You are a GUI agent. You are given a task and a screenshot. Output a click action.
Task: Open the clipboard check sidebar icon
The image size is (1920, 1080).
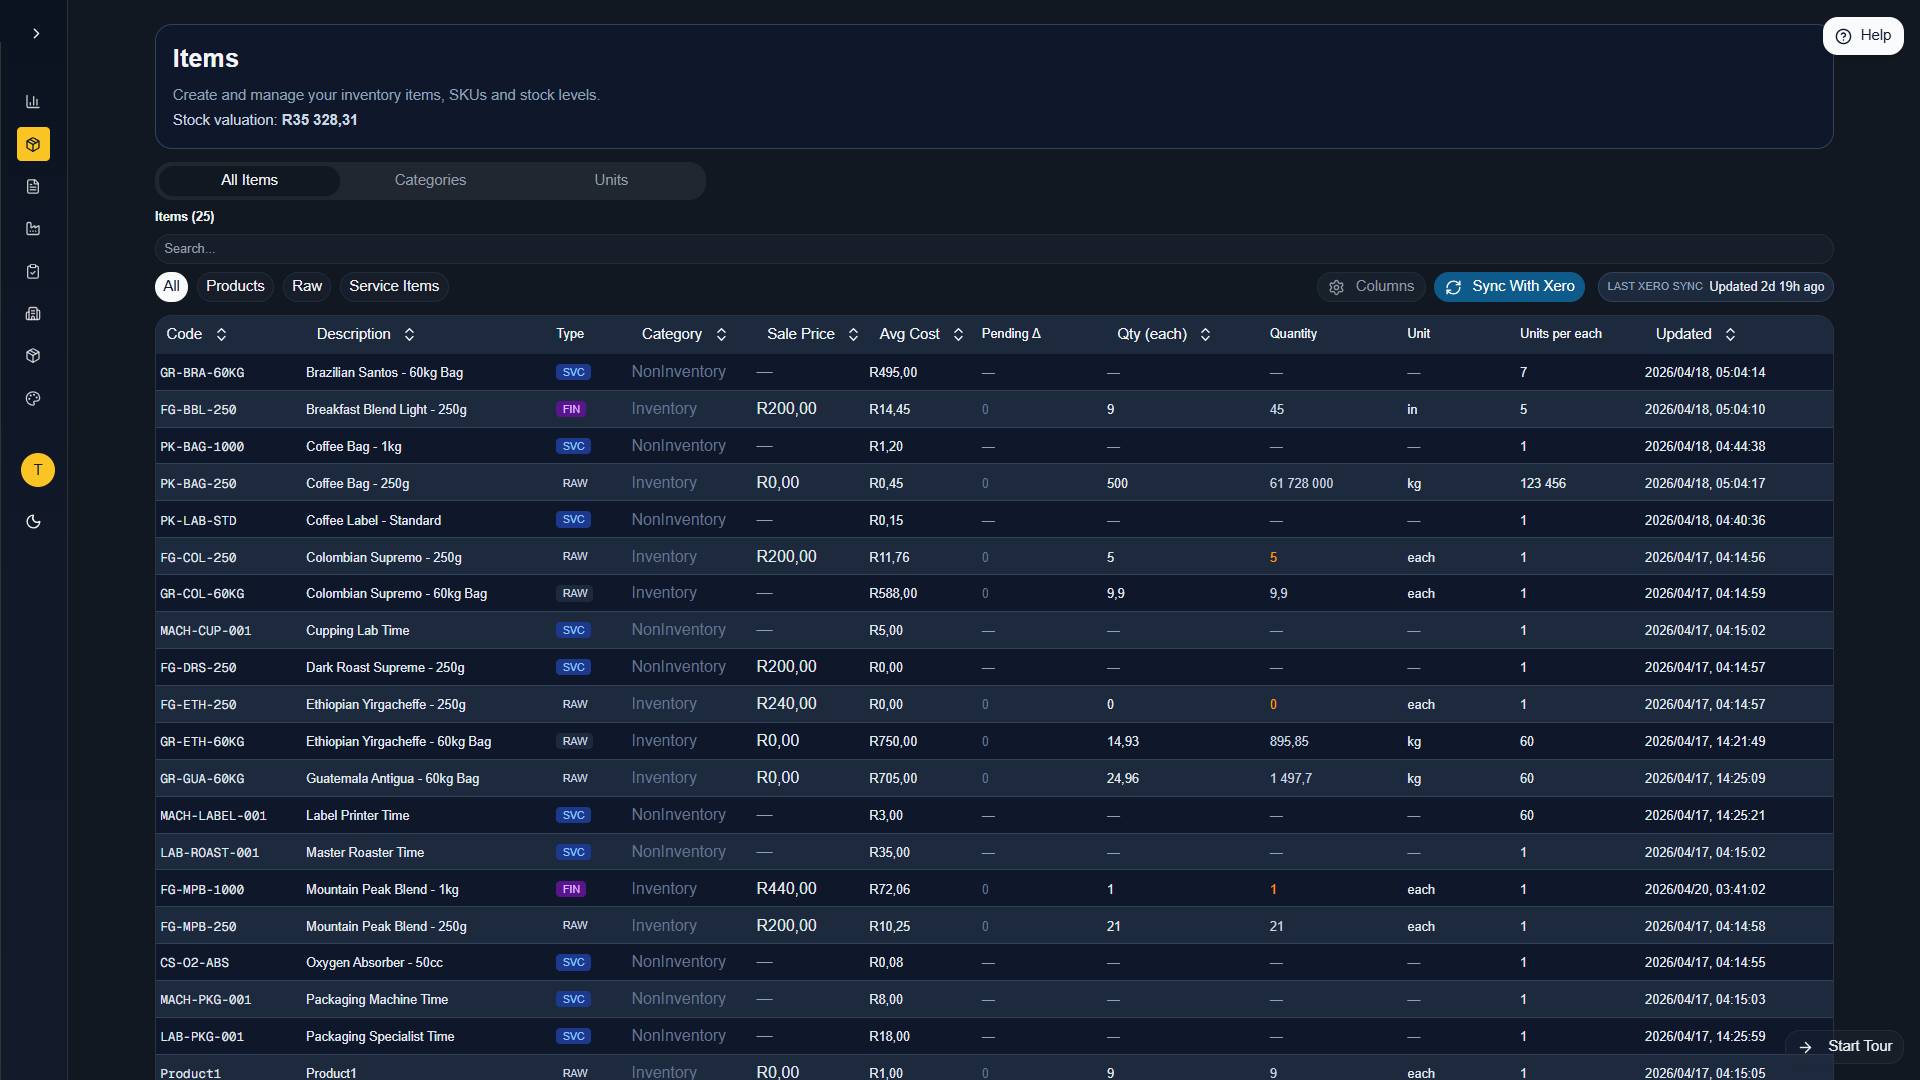[x=33, y=271]
